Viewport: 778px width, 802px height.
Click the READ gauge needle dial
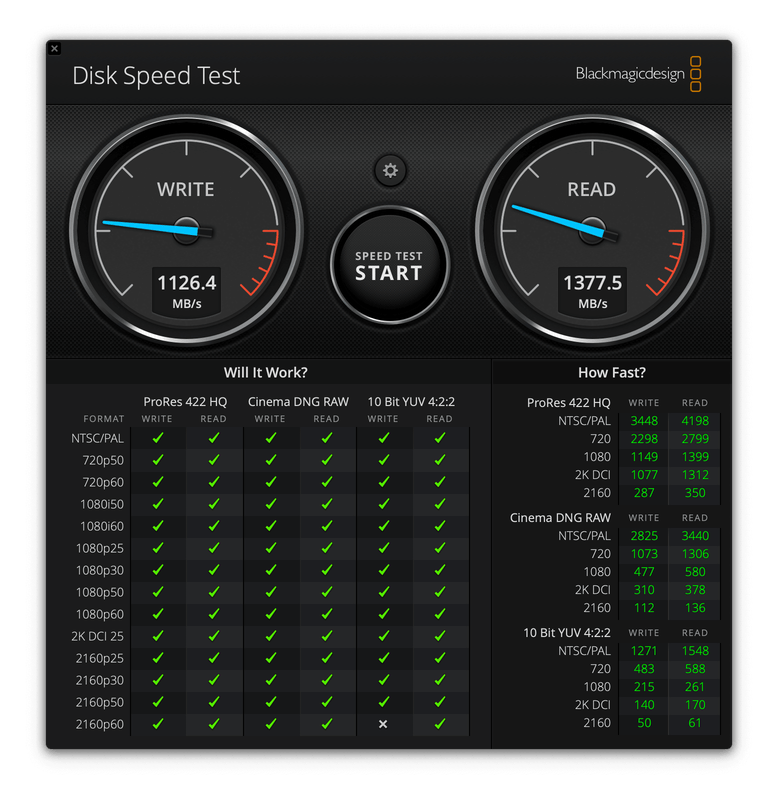(592, 229)
